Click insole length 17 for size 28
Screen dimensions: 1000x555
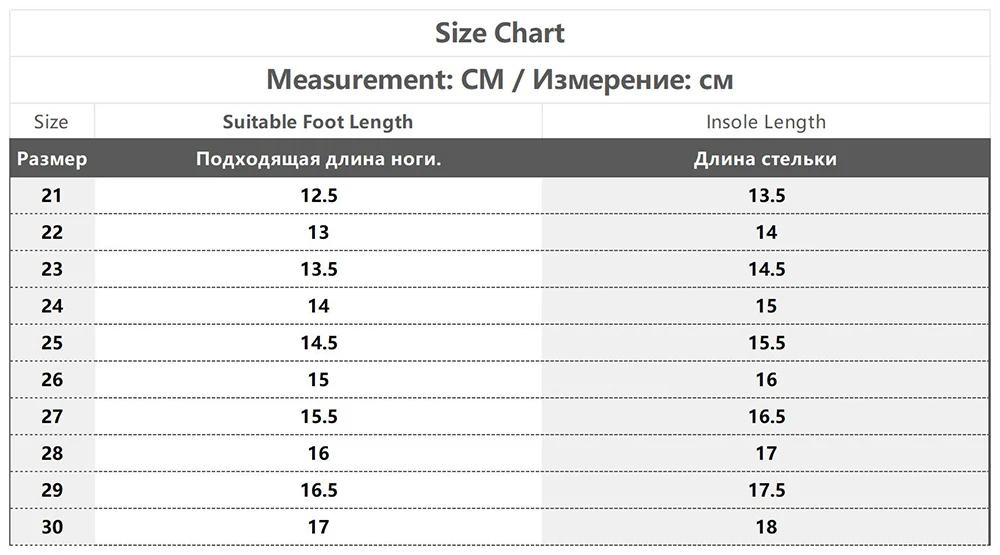tap(767, 454)
